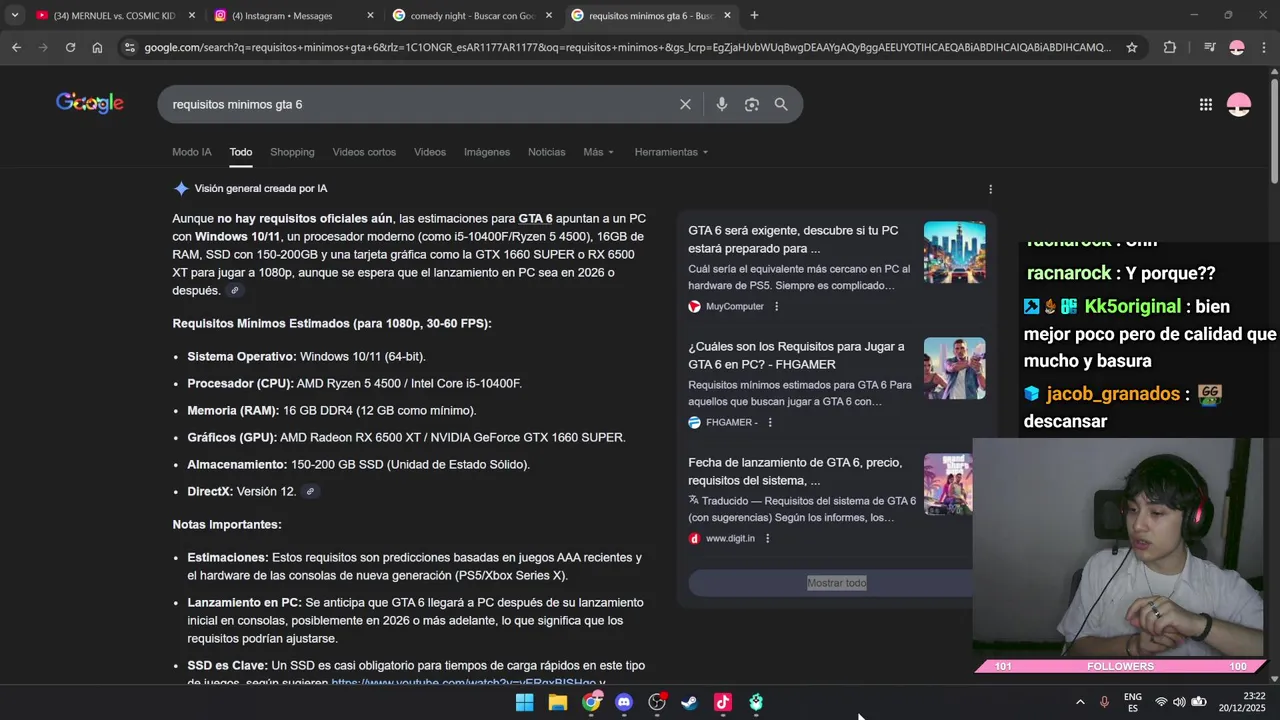
Task: Select the 'Videos' search tab
Action: point(430,152)
